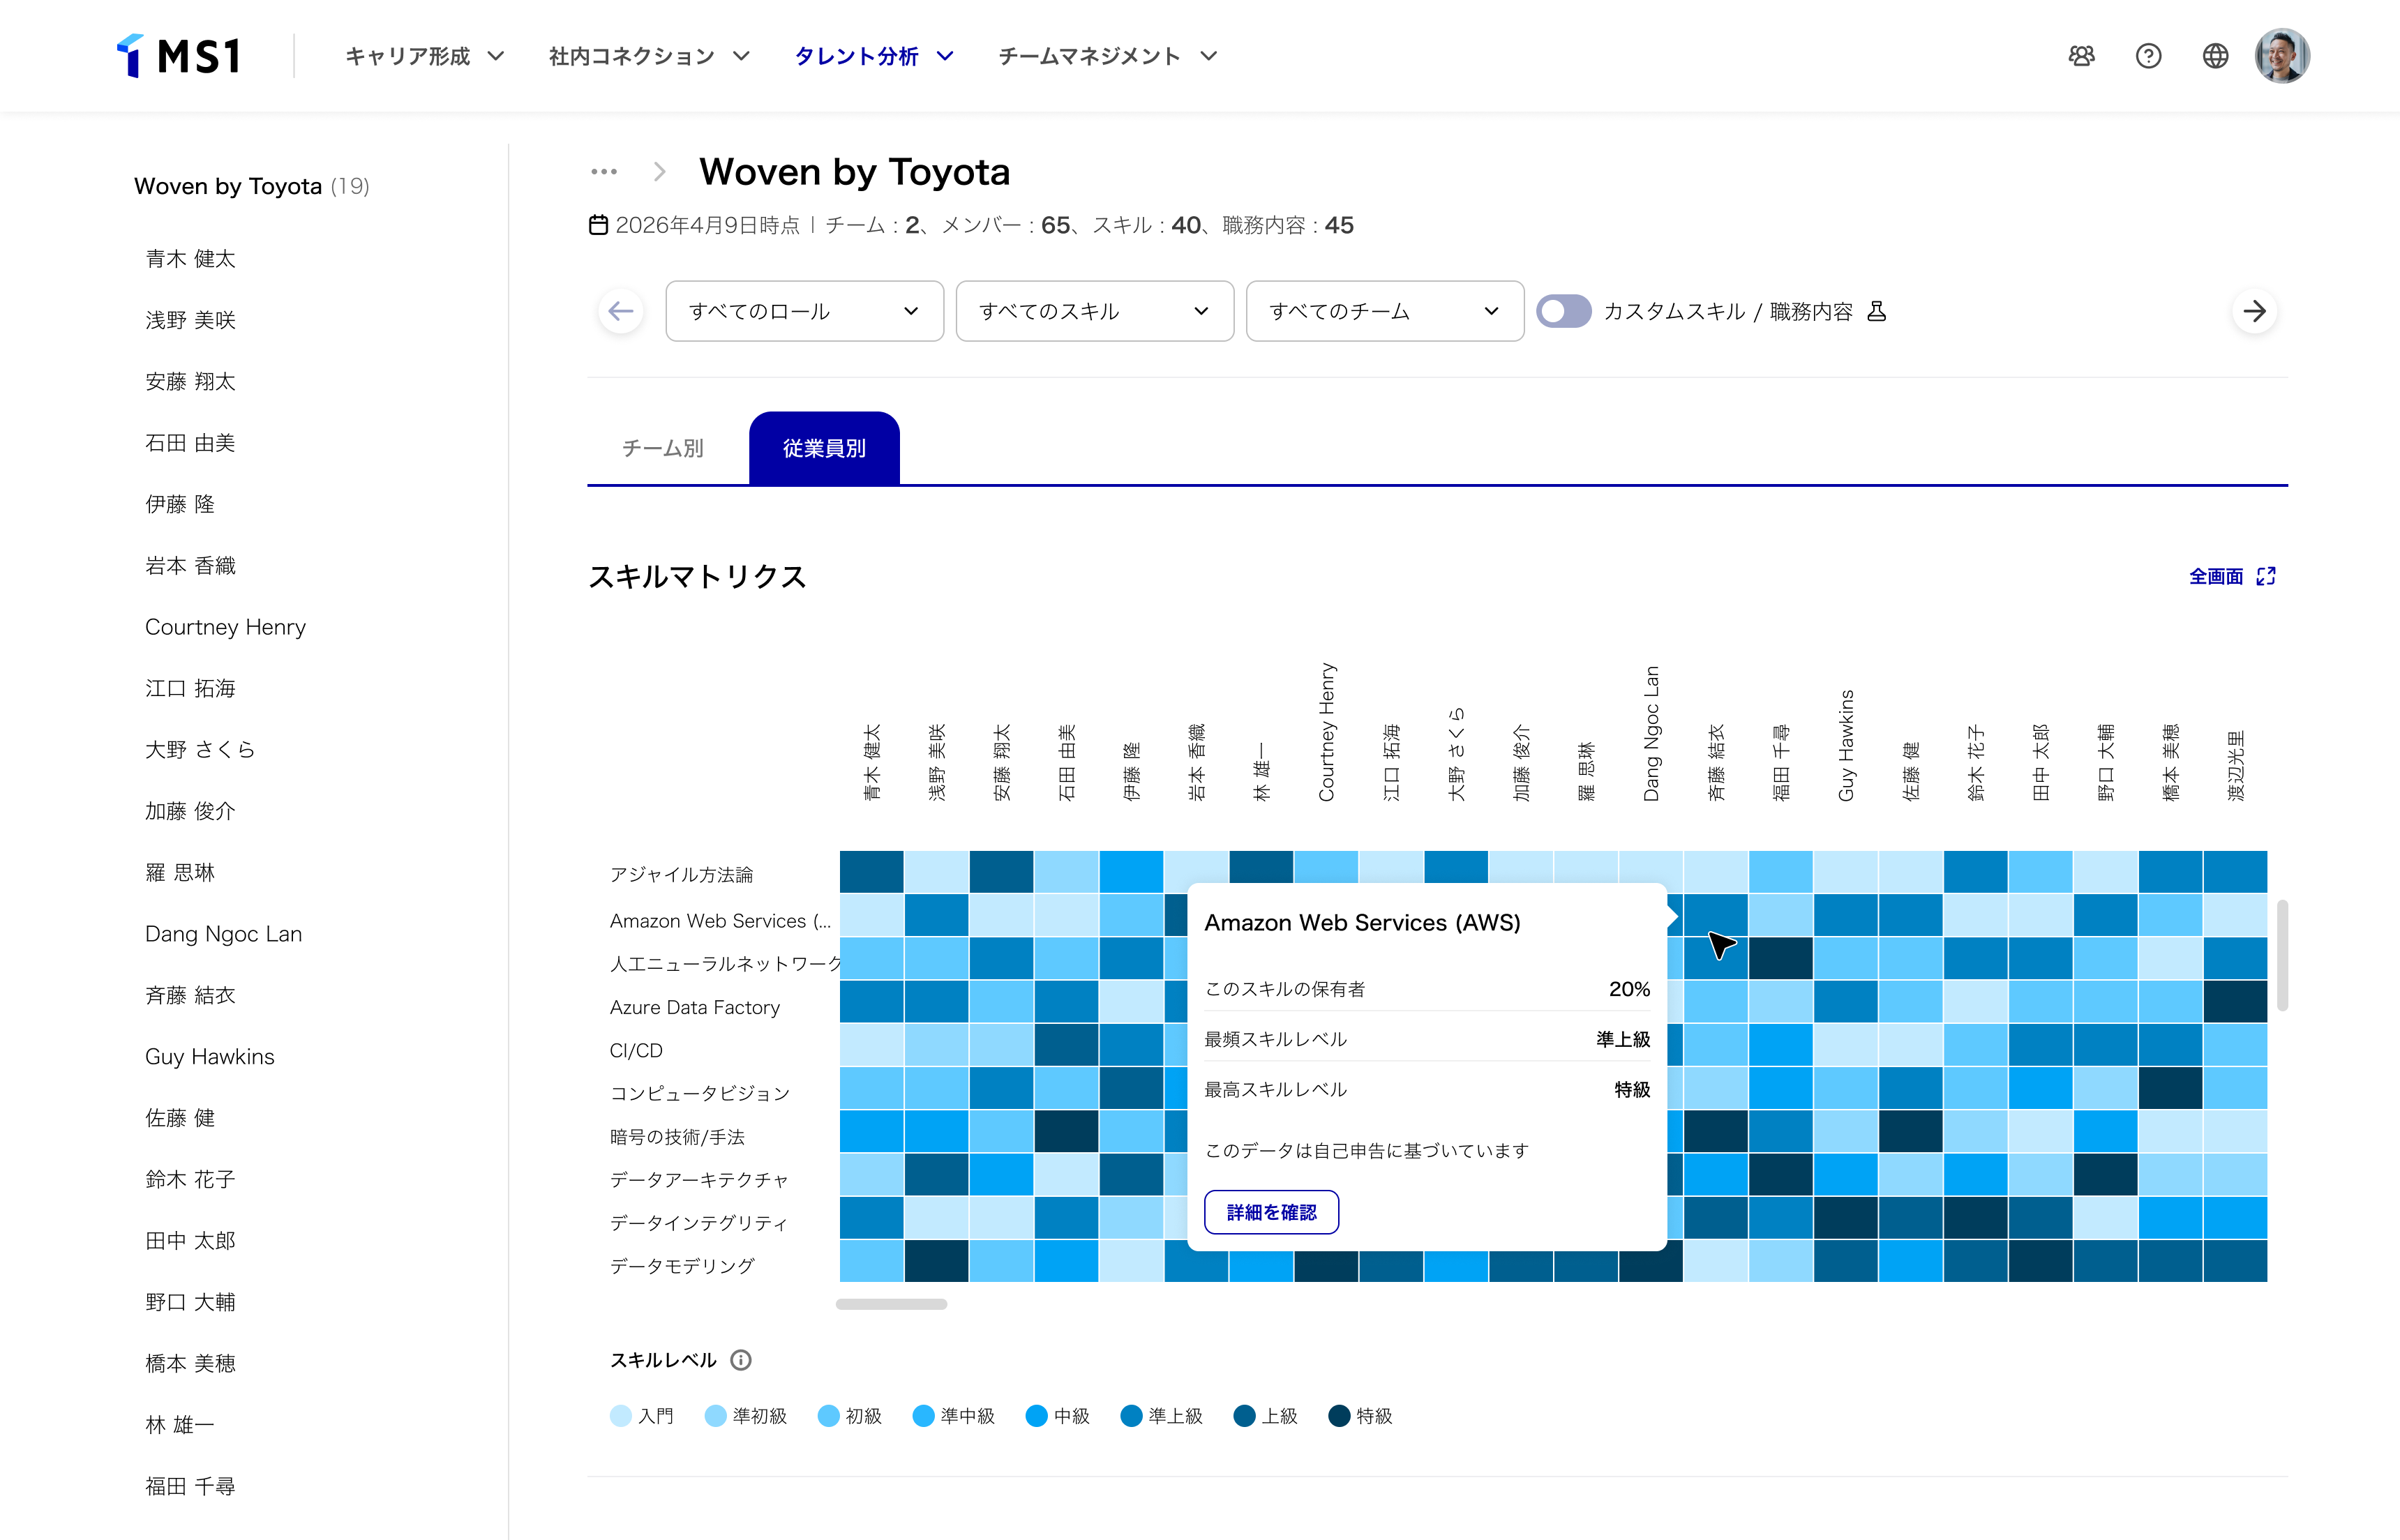Viewport: 2400px width, 1540px height.
Task: Select the 従業員別 tab
Action: pos(824,448)
